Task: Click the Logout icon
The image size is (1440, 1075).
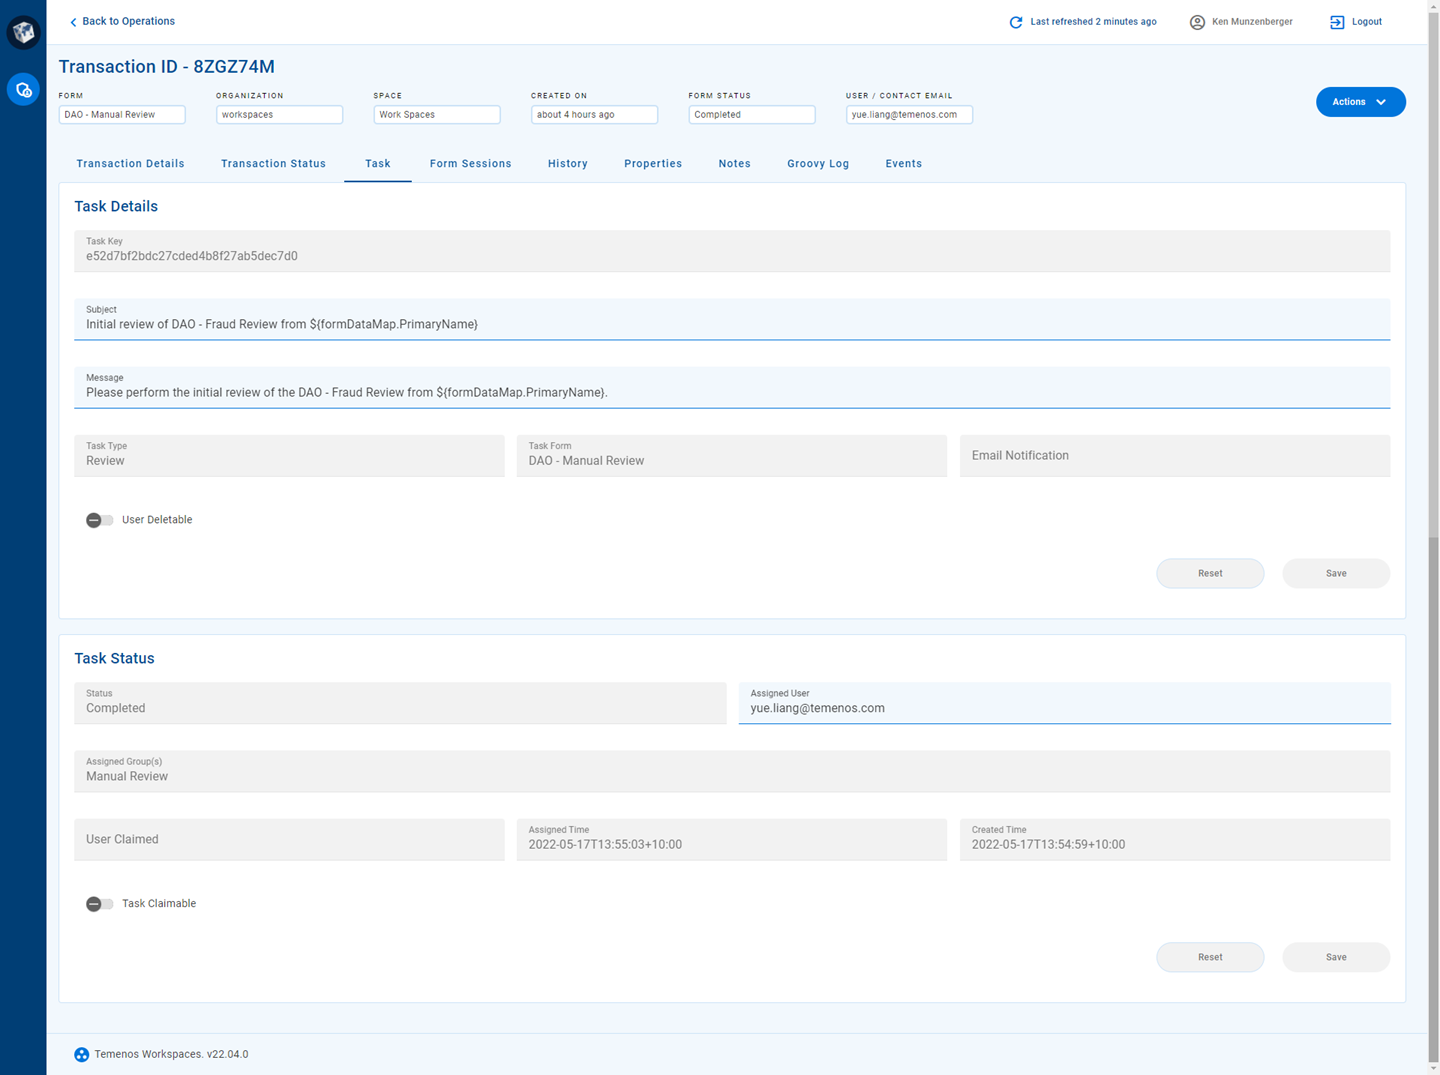Action: (x=1337, y=22)
